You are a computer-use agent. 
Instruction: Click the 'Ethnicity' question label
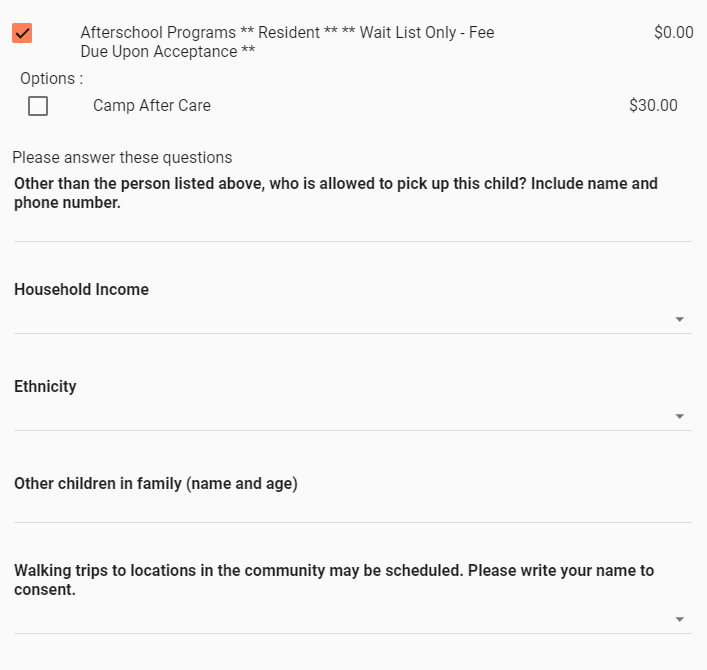[x=45, y=387]
